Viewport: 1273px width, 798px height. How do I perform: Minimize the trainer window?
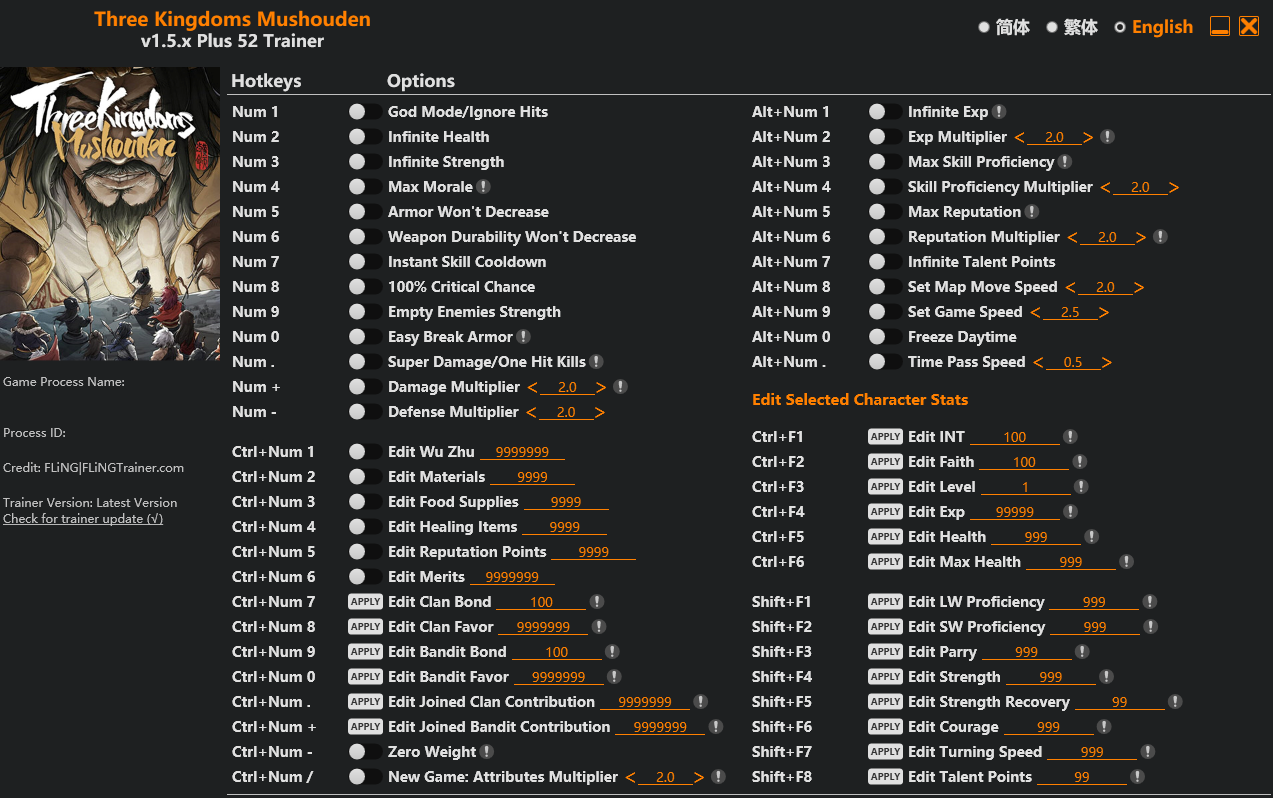click(1219, 26)
